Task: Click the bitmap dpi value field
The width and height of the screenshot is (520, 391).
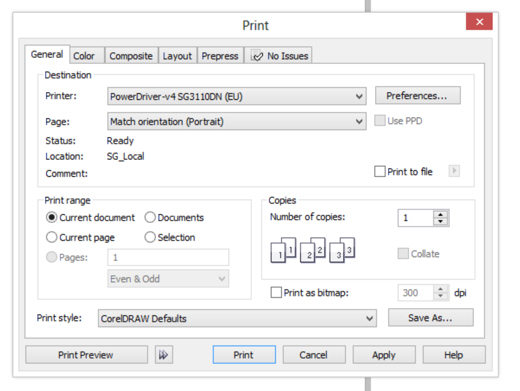Action: coord(416,293)
